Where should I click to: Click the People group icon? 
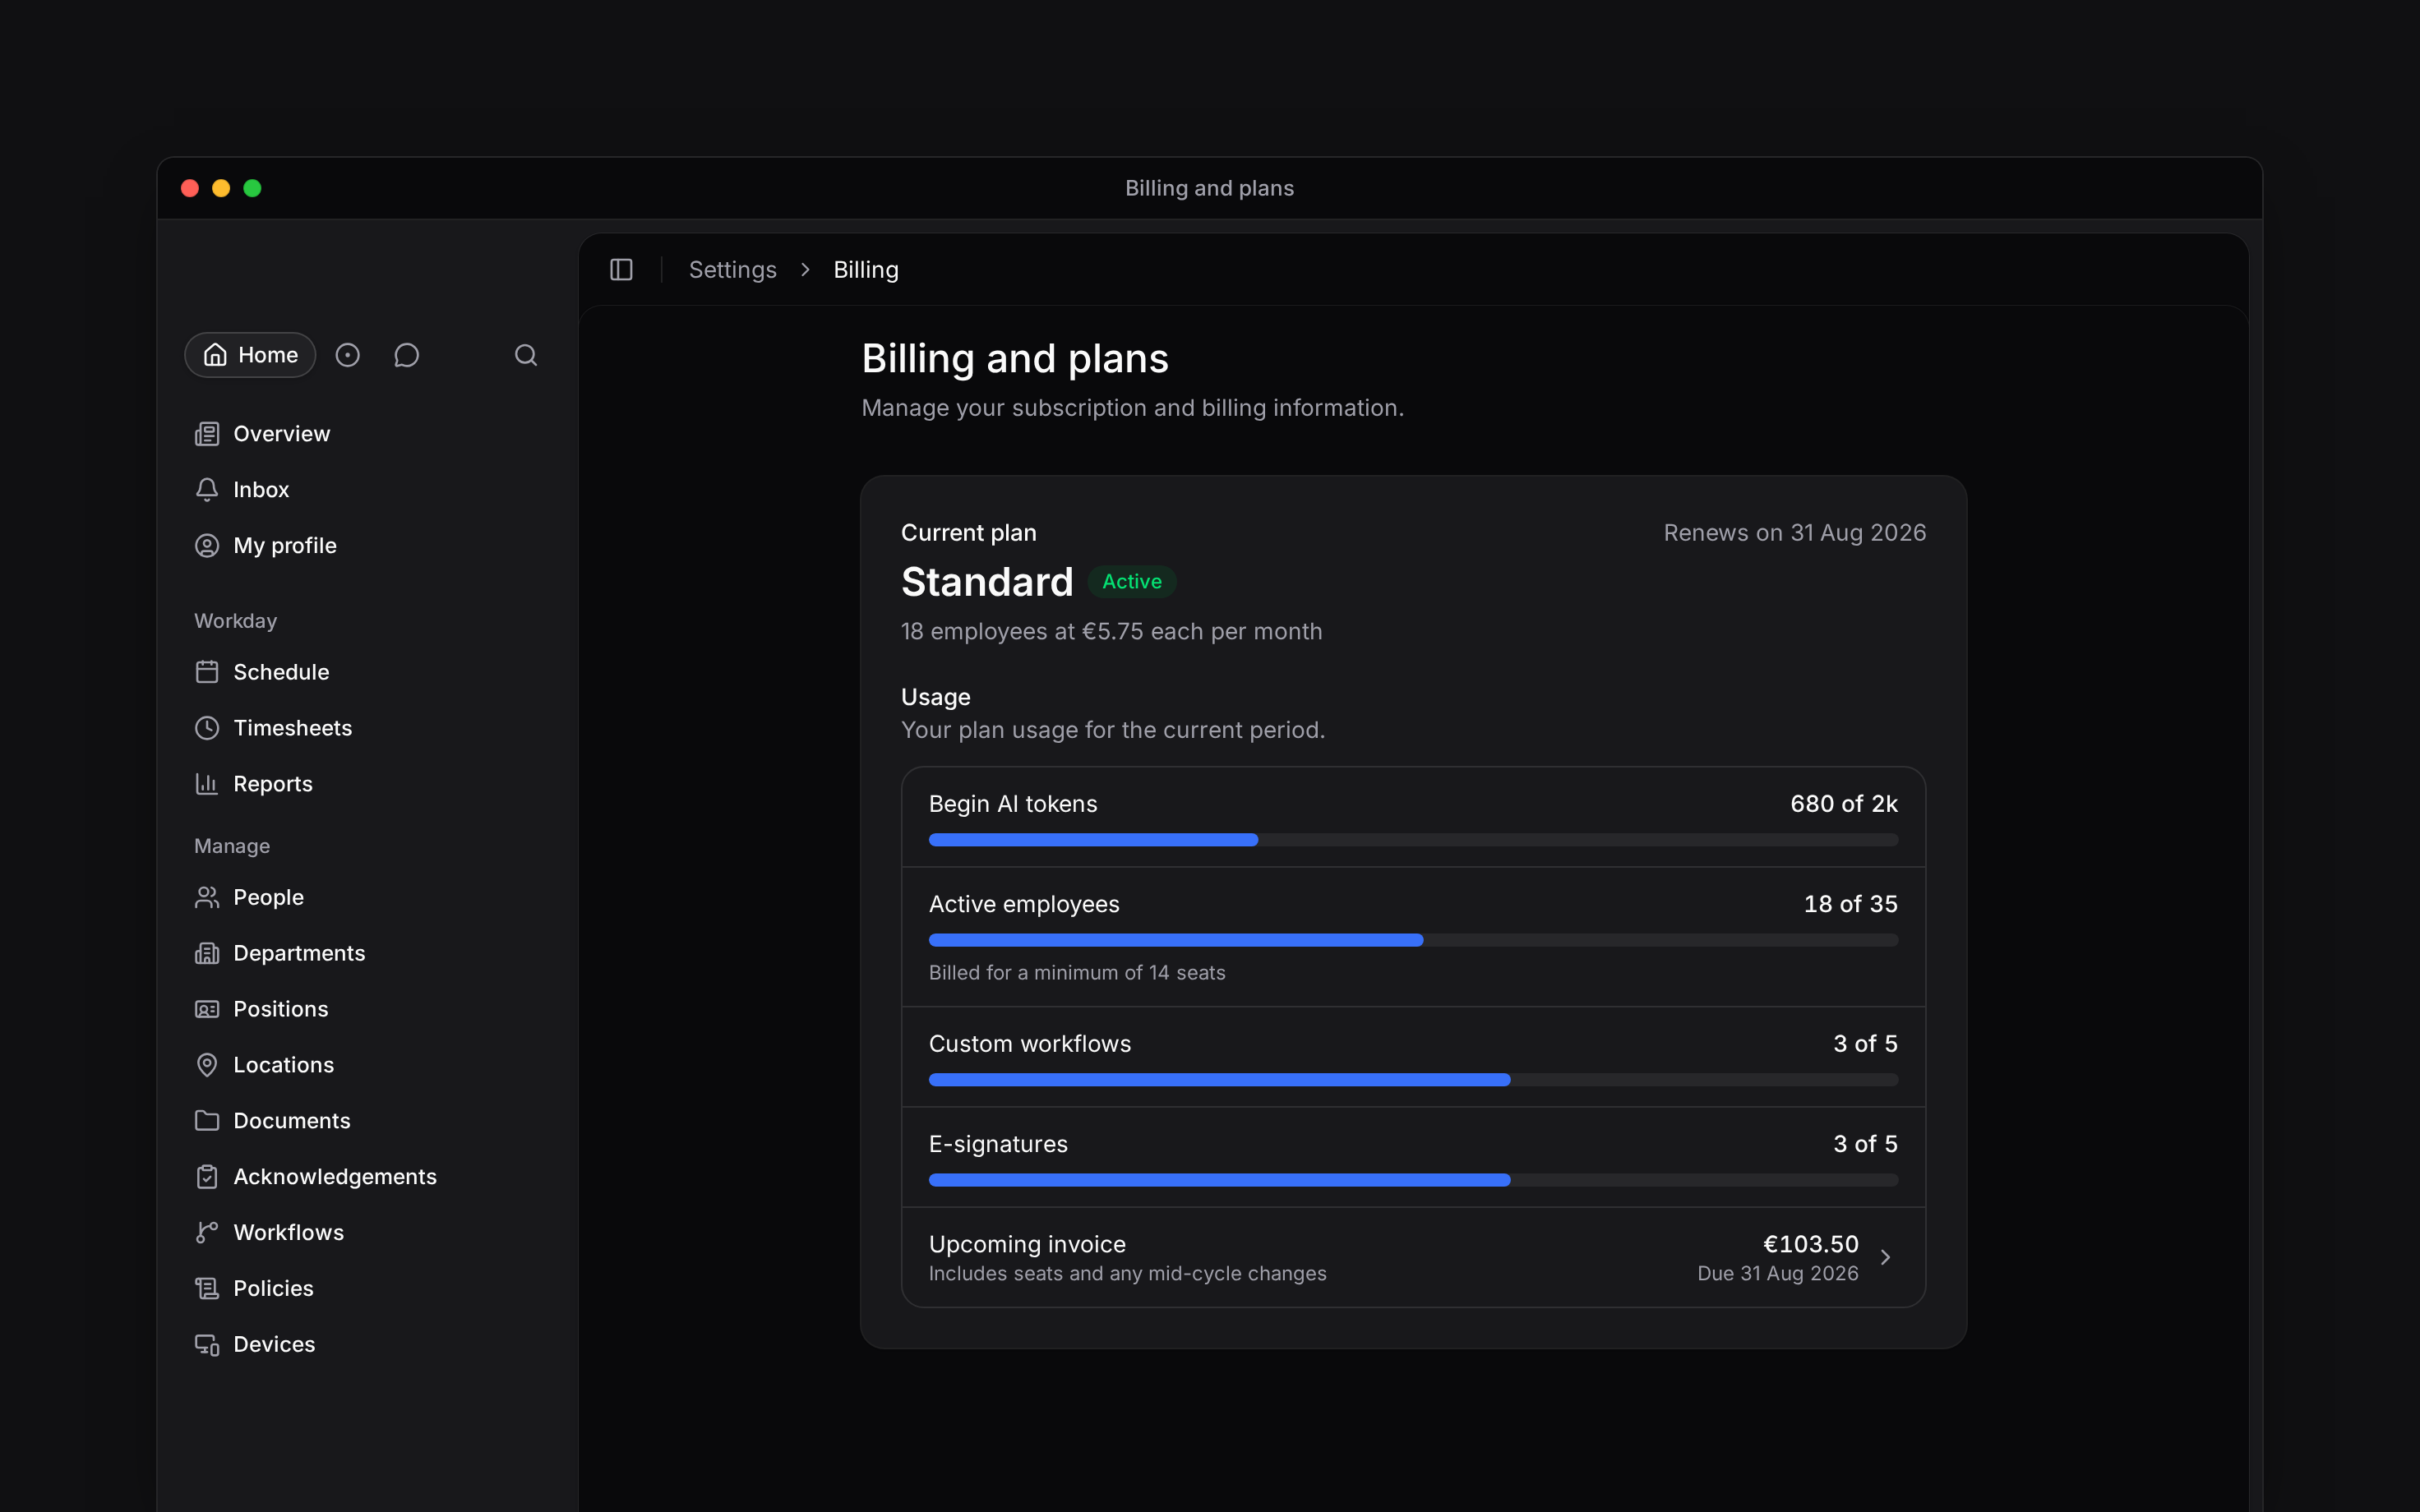207,897
